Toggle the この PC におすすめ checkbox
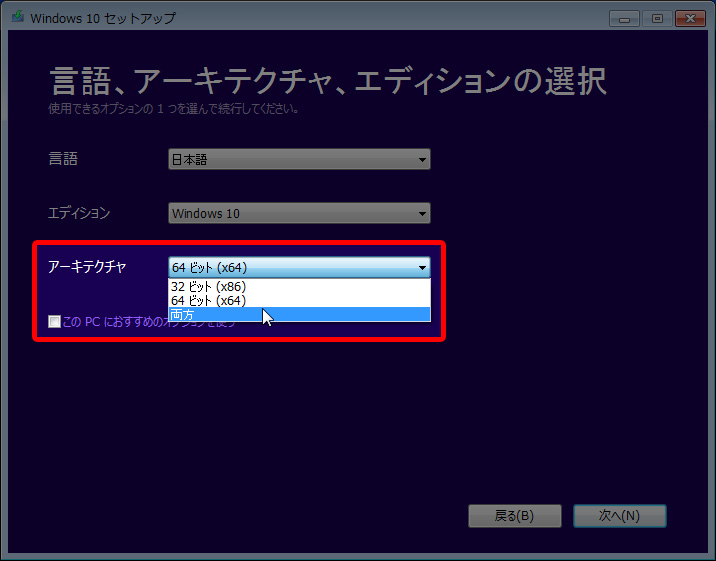The height and width of the screenshot is (561, 716). (54, 322)
